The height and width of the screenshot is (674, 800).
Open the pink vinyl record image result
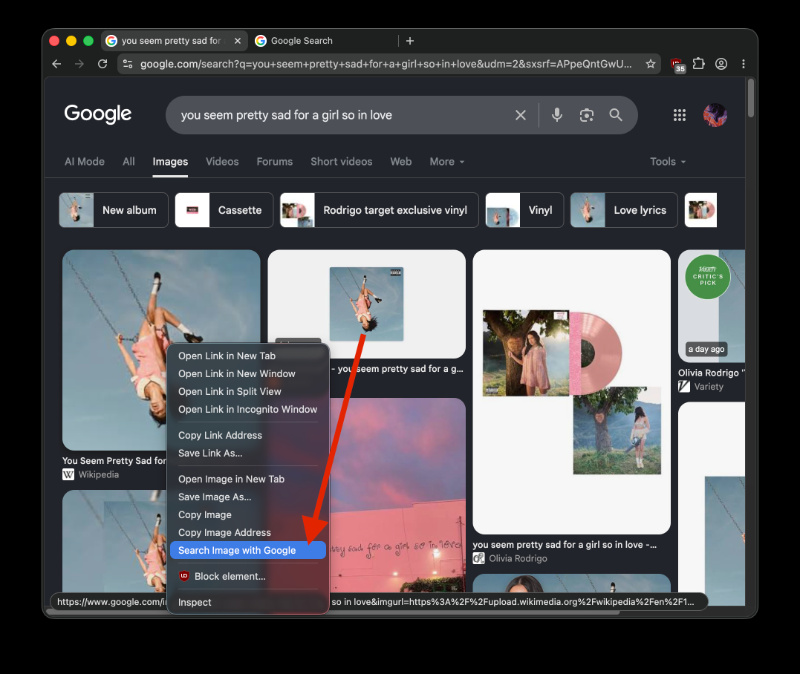click(x=571, y=392)
